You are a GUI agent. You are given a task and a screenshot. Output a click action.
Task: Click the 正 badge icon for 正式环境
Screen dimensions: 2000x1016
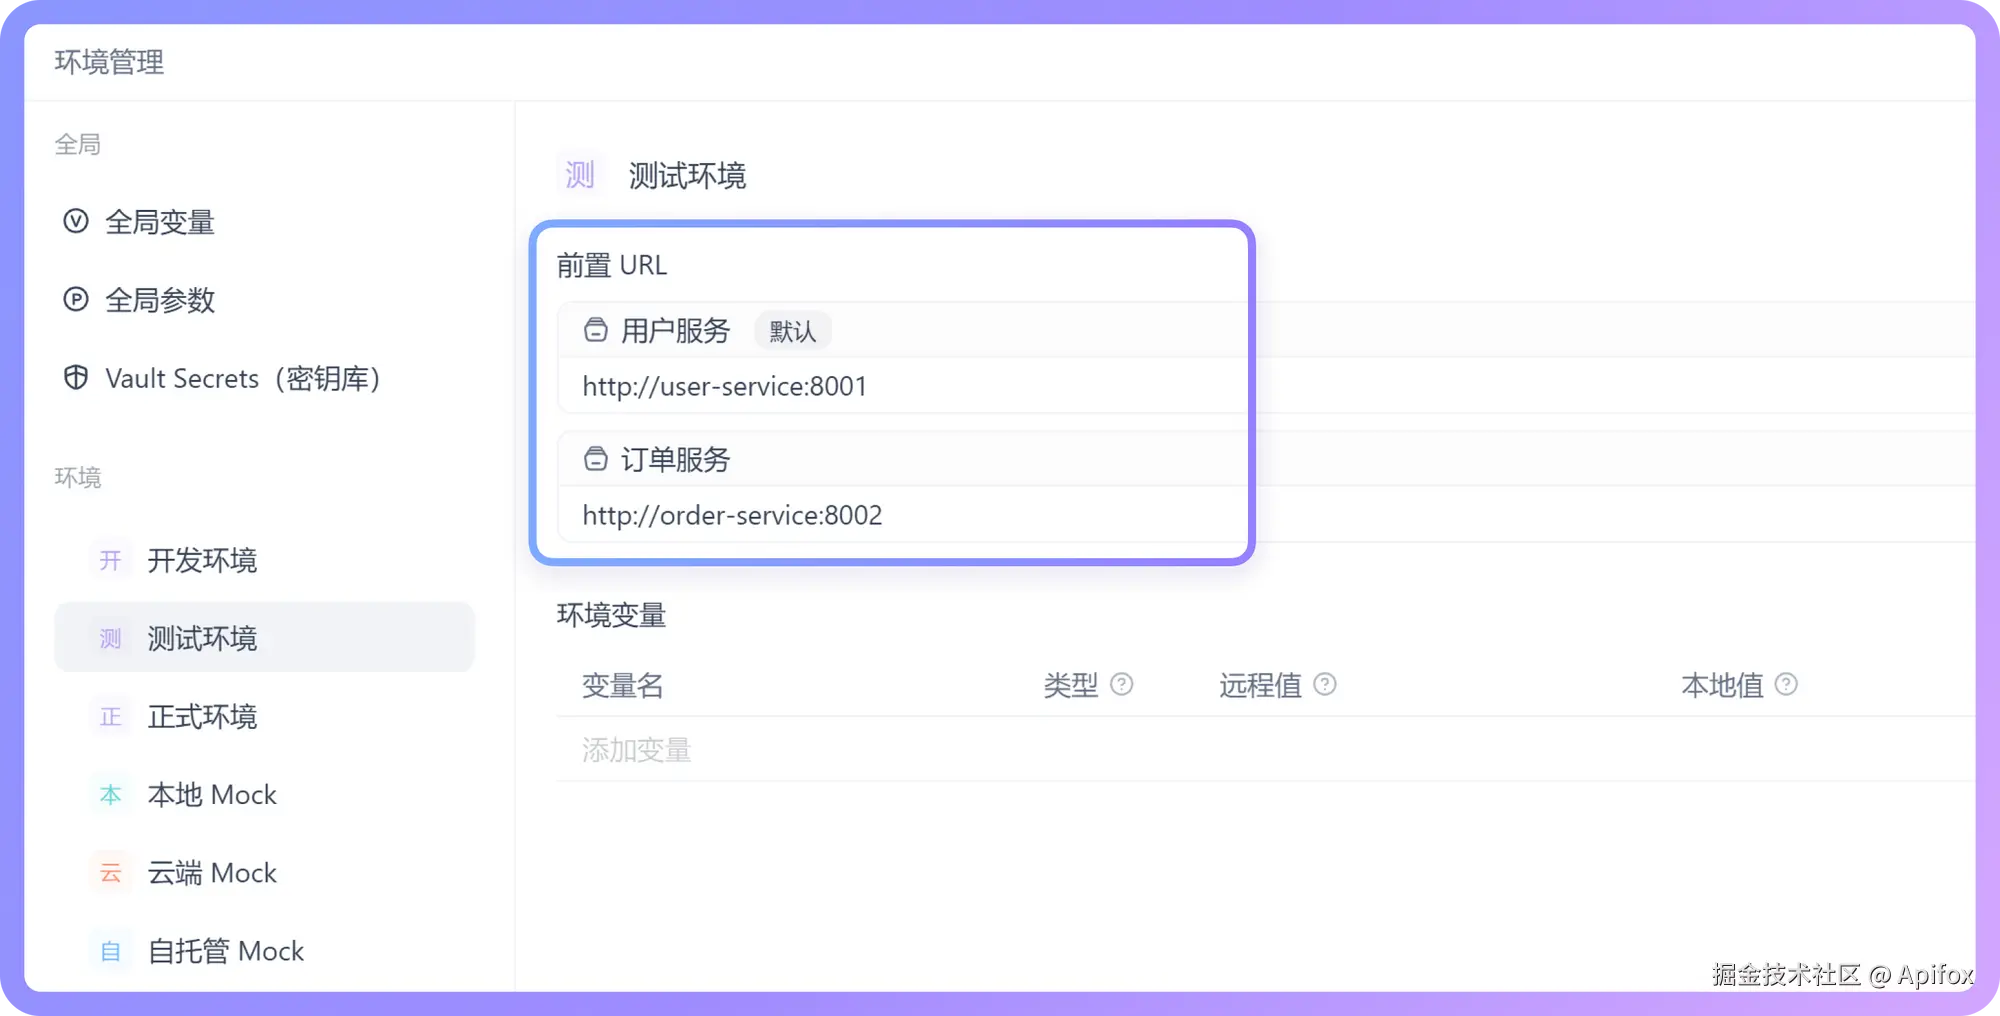[111, 717]
